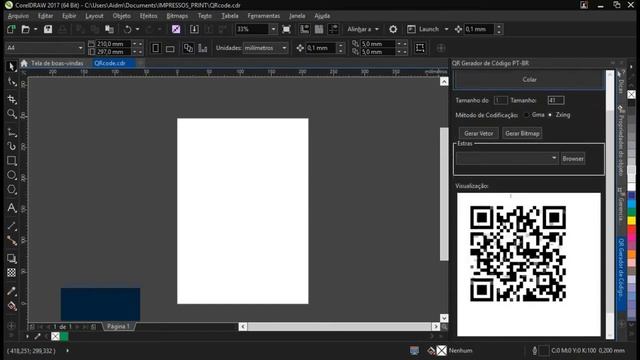Viewport: 640px width, 360px height.
Task: Create a new document from toolbar
Action: click(11, 29)
